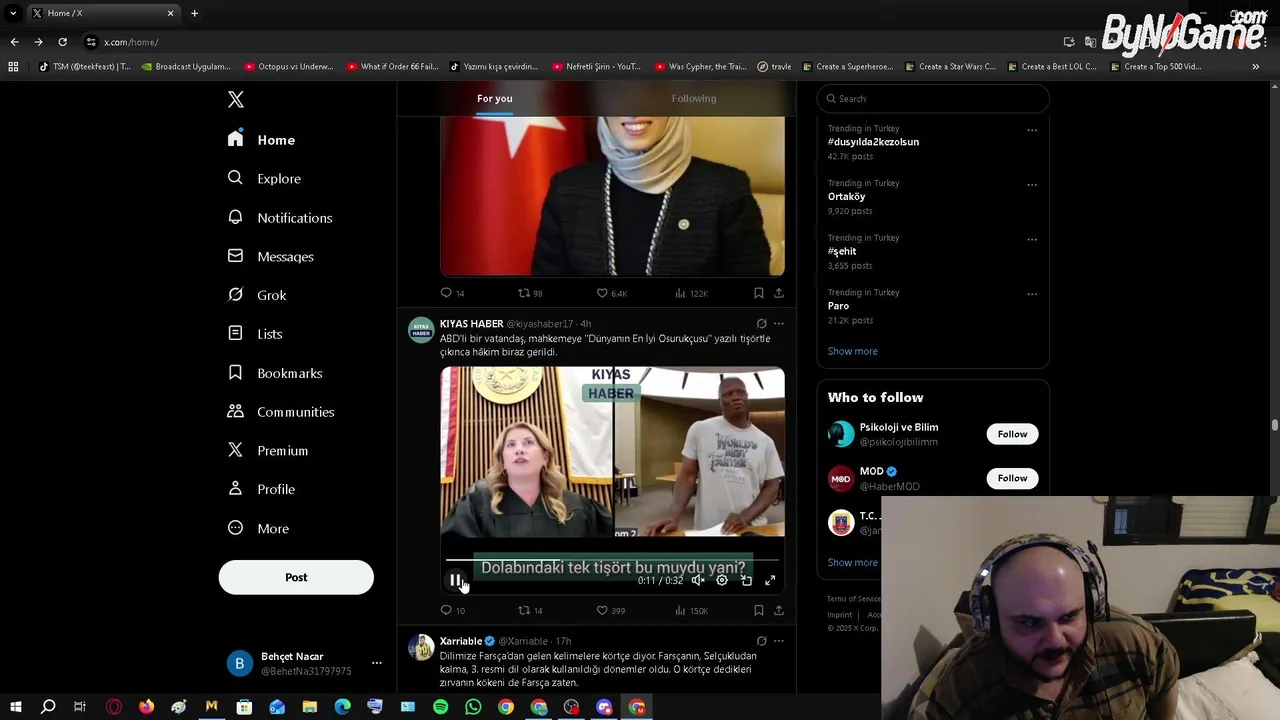Open the Premium page

coord(267,450)
